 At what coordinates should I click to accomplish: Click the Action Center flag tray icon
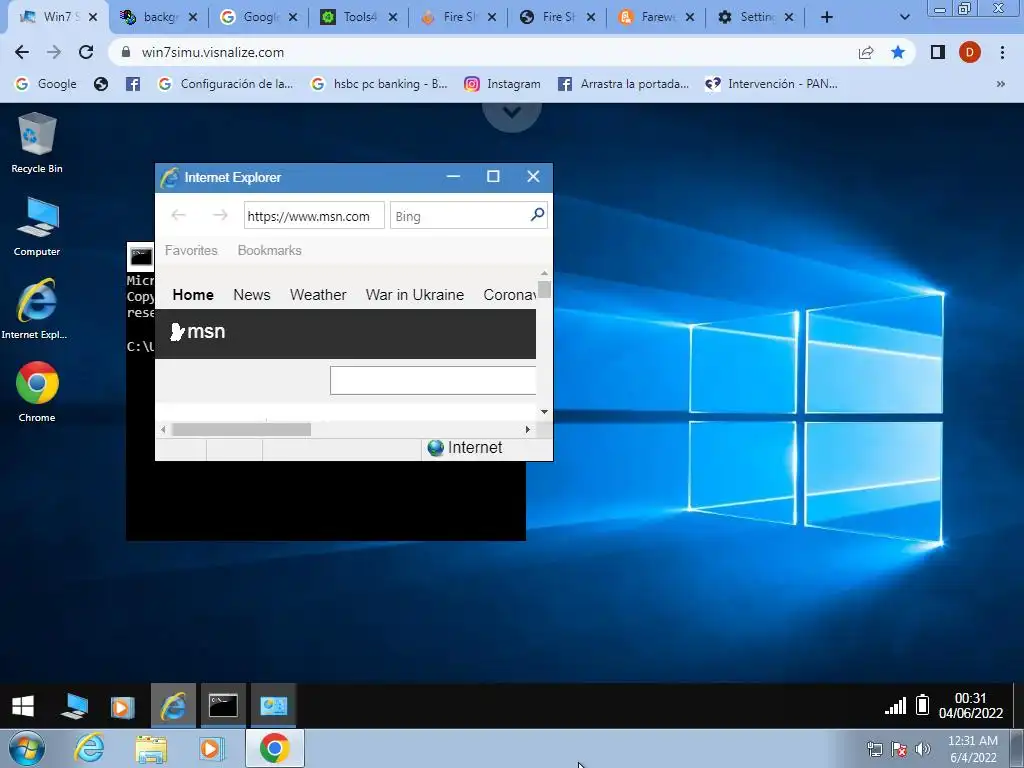(x=899, y=749)
